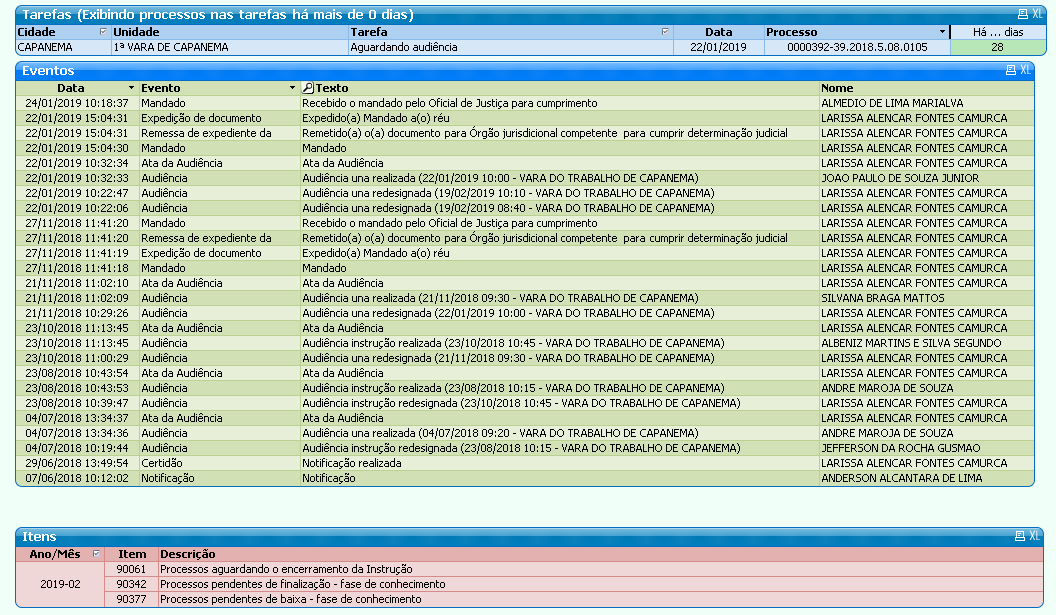1056x615 pixels.
Task: Toggle the Ano/Mês column selector box
Action: click(x=96, y=554)
